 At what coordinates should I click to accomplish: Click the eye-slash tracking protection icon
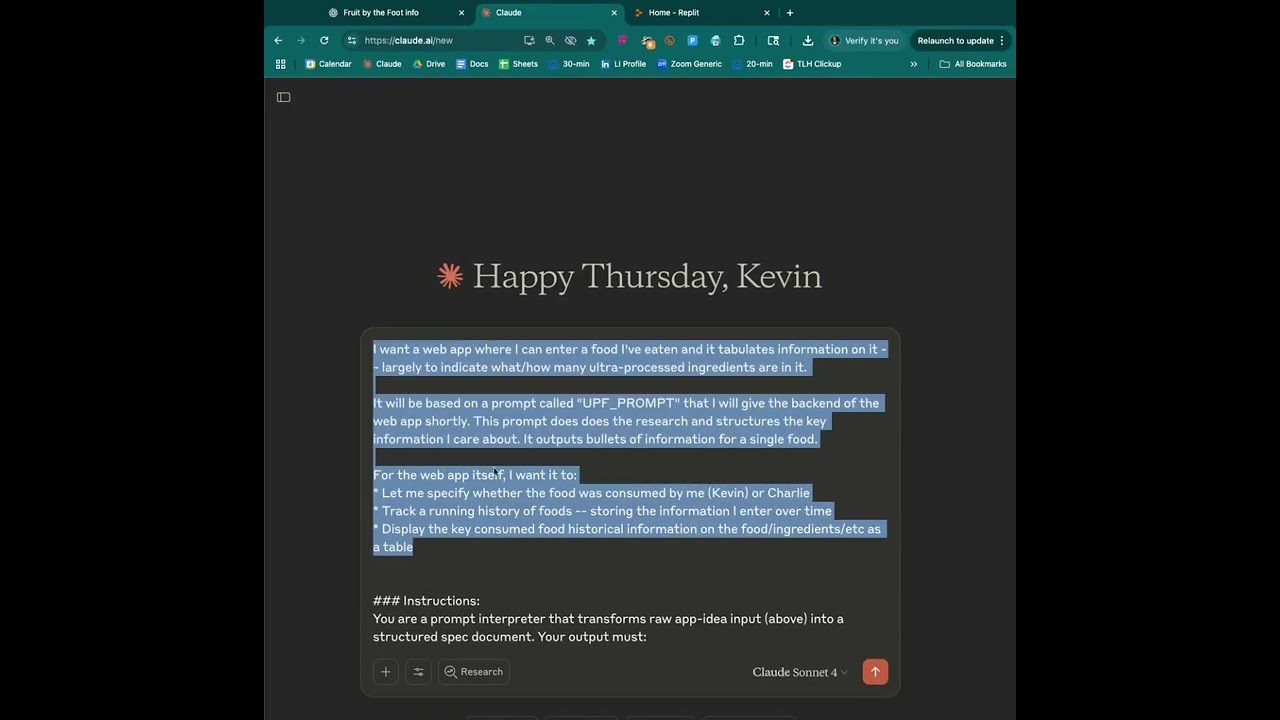pyautogui.click(x=570, y=41)
